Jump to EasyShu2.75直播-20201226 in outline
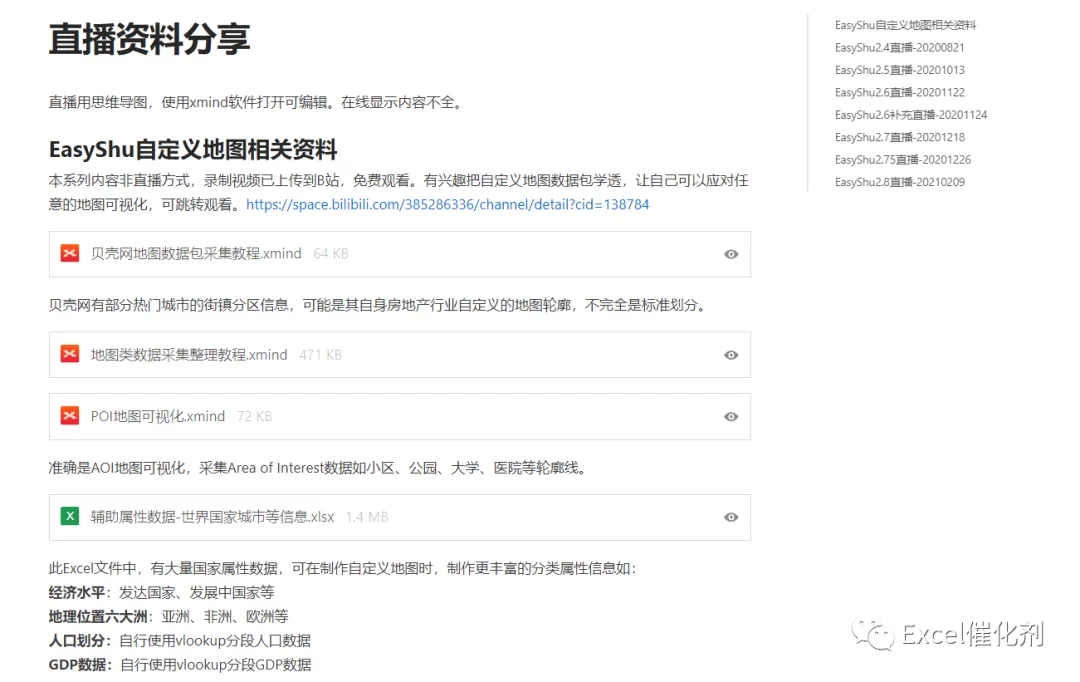The image size is (1080, 682). [902, 159]
